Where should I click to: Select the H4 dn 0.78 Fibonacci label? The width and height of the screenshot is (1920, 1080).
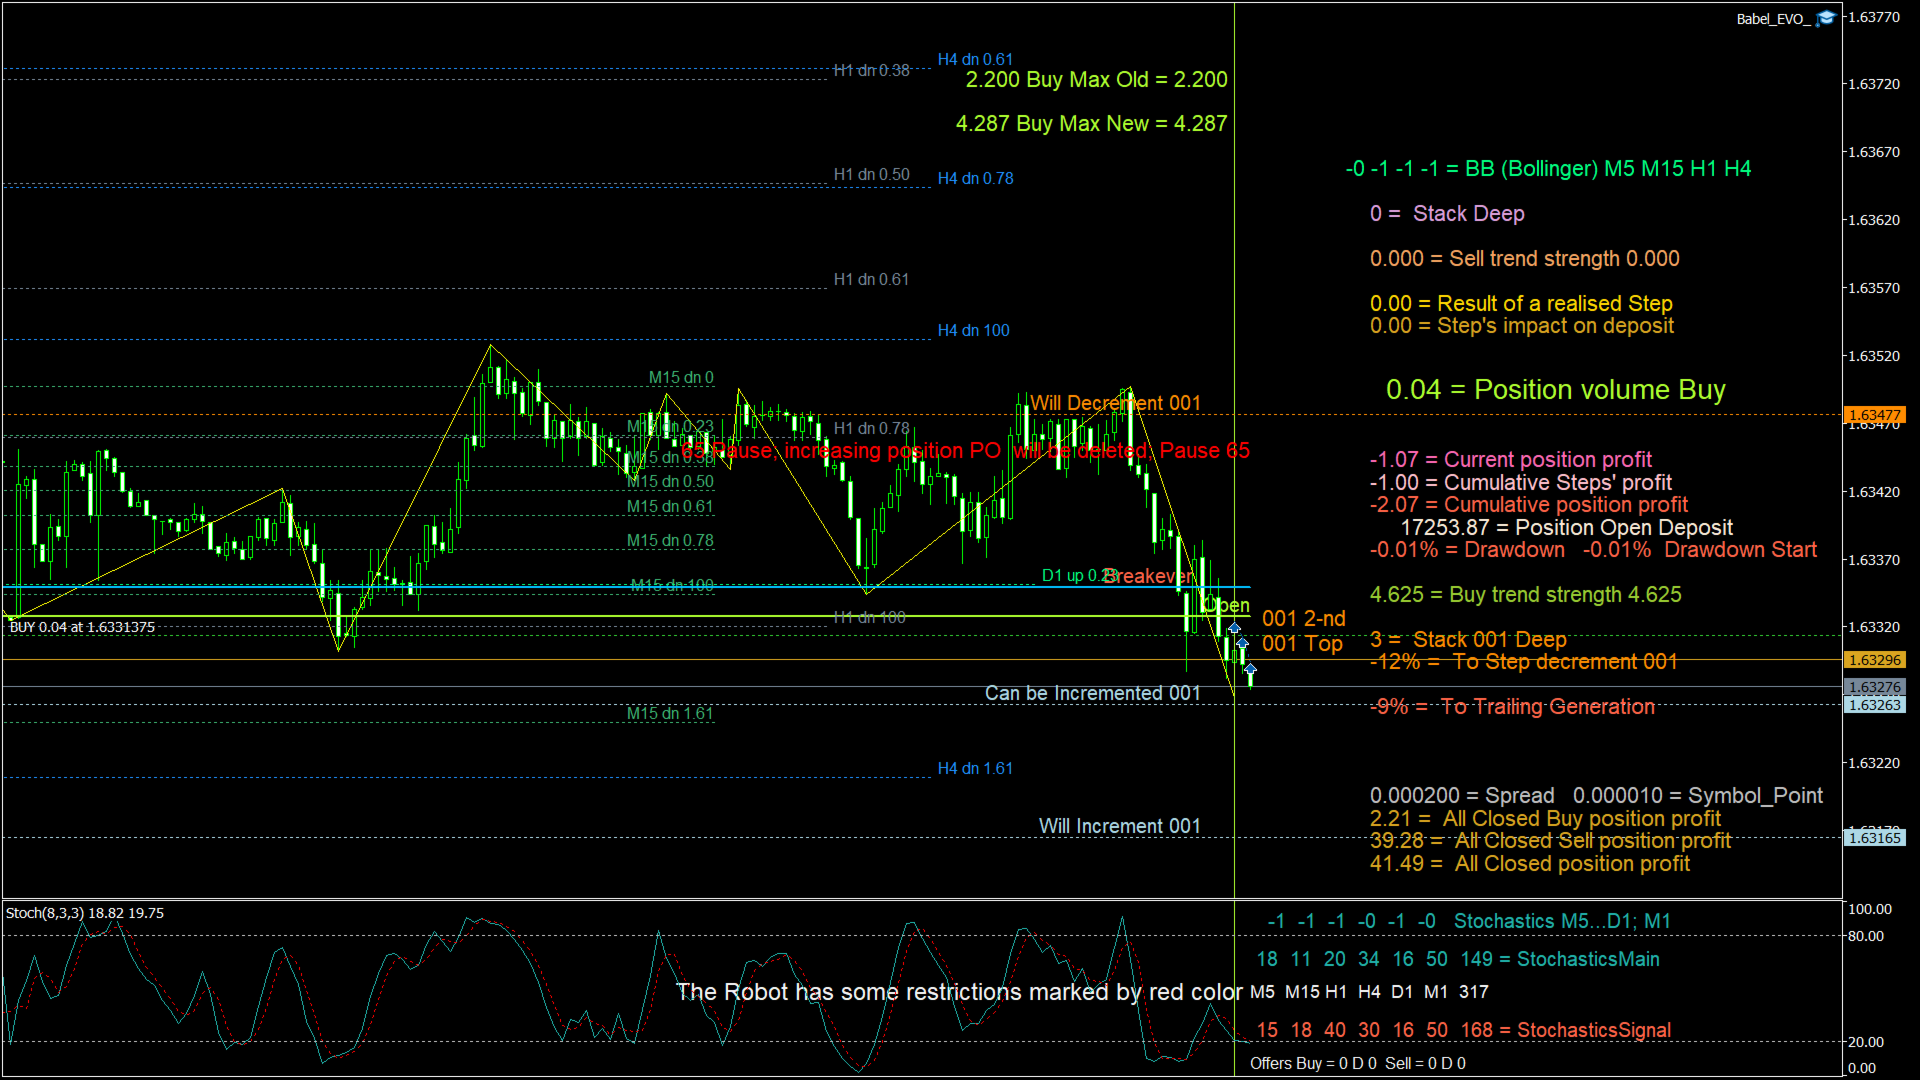tap(975, 179)
